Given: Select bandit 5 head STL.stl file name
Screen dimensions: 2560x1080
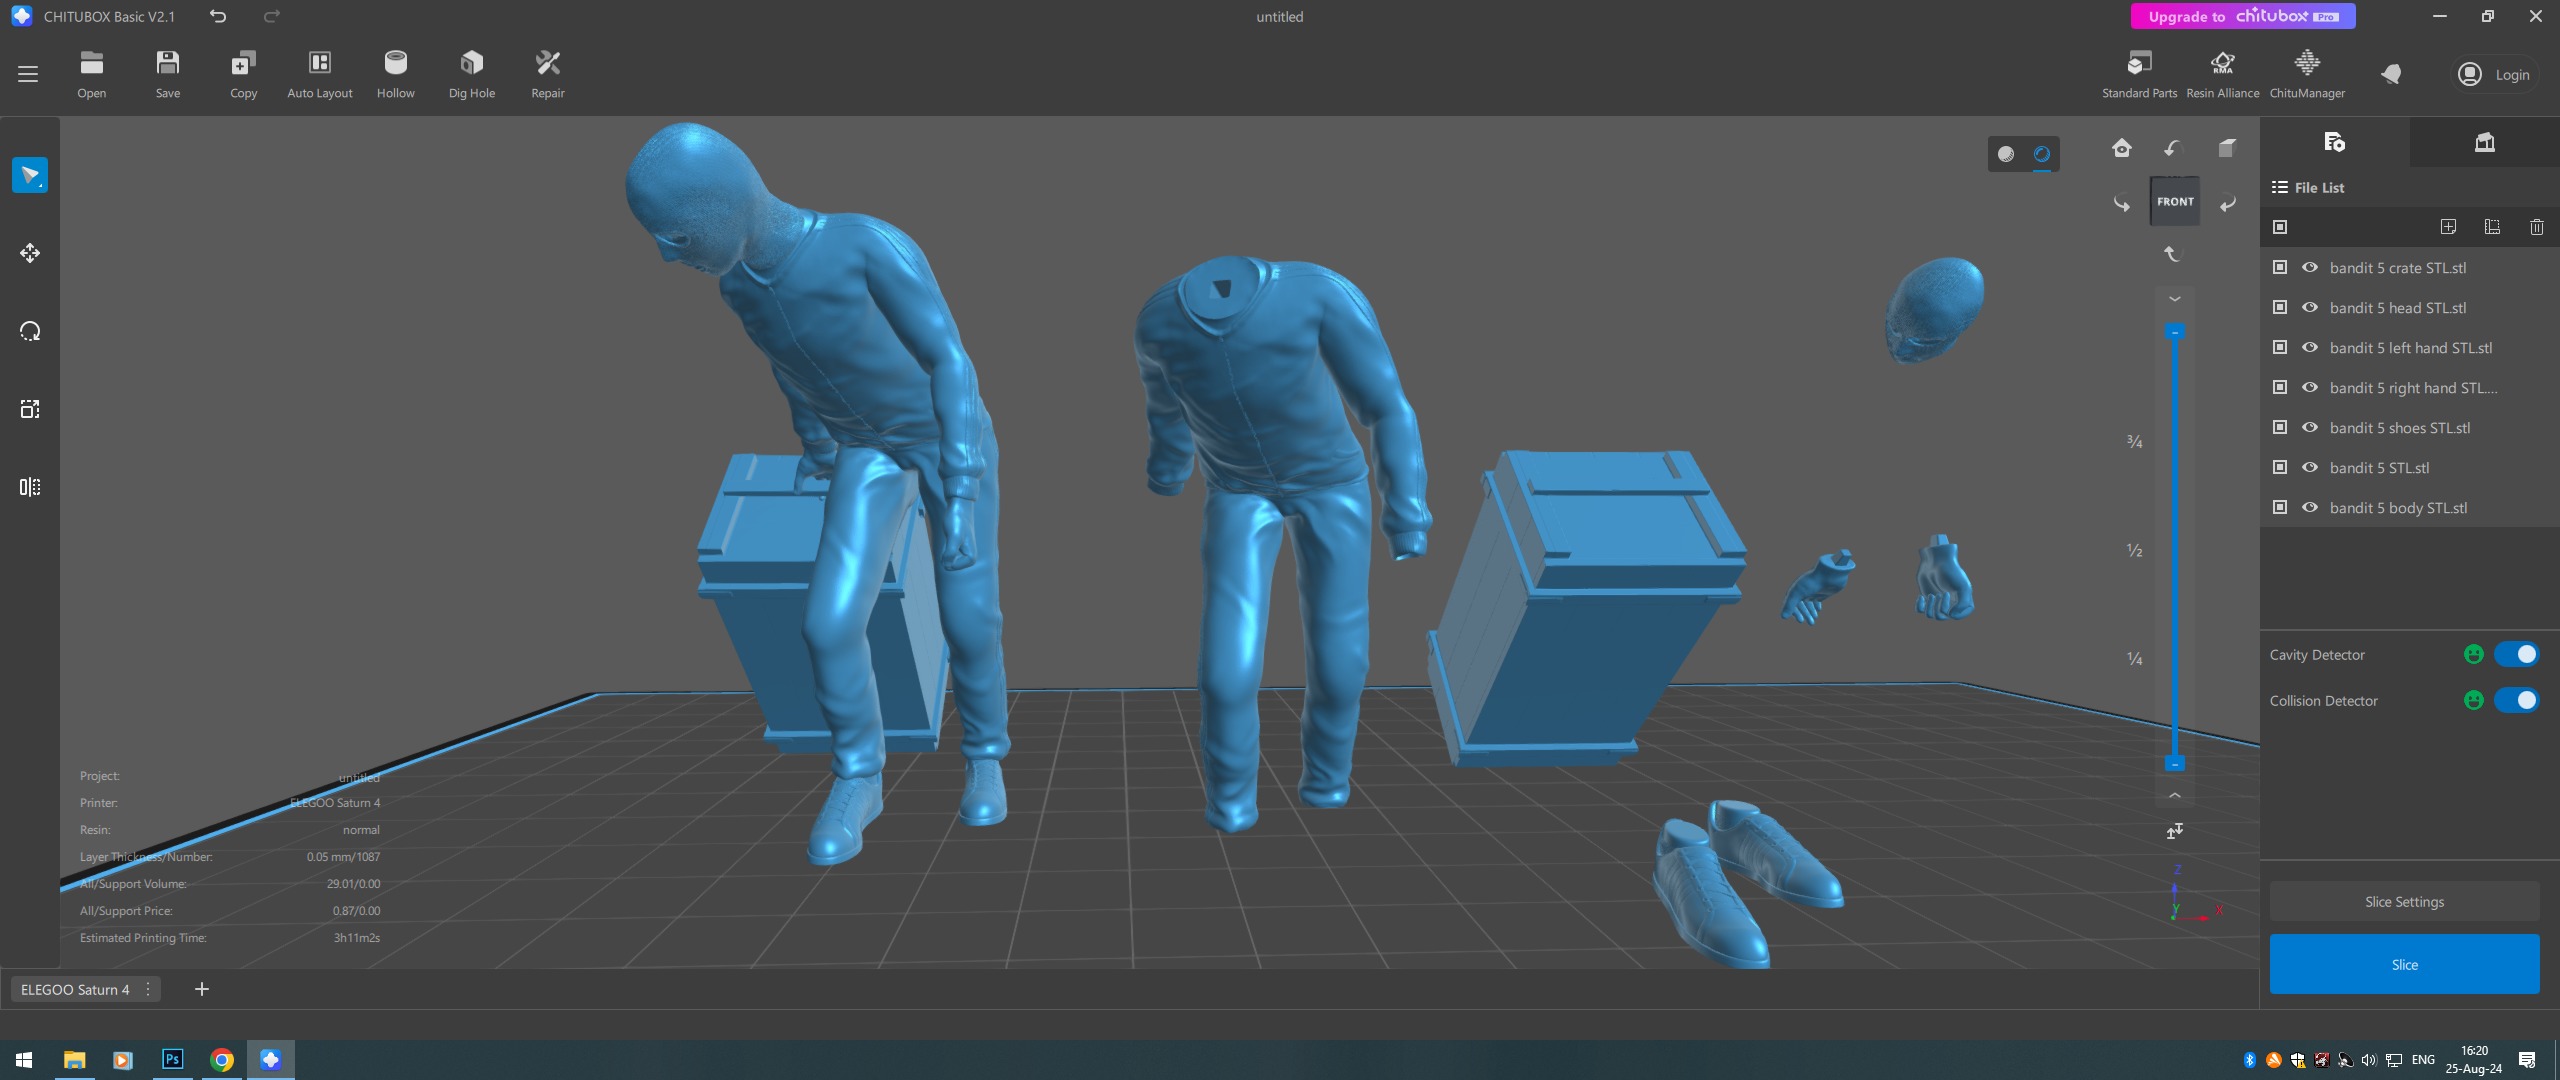Looking at the screenshot, I should (x=2397, y=307).
